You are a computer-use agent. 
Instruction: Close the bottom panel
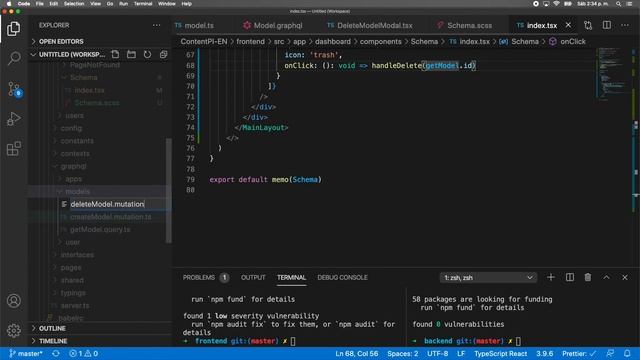point(625,278)
